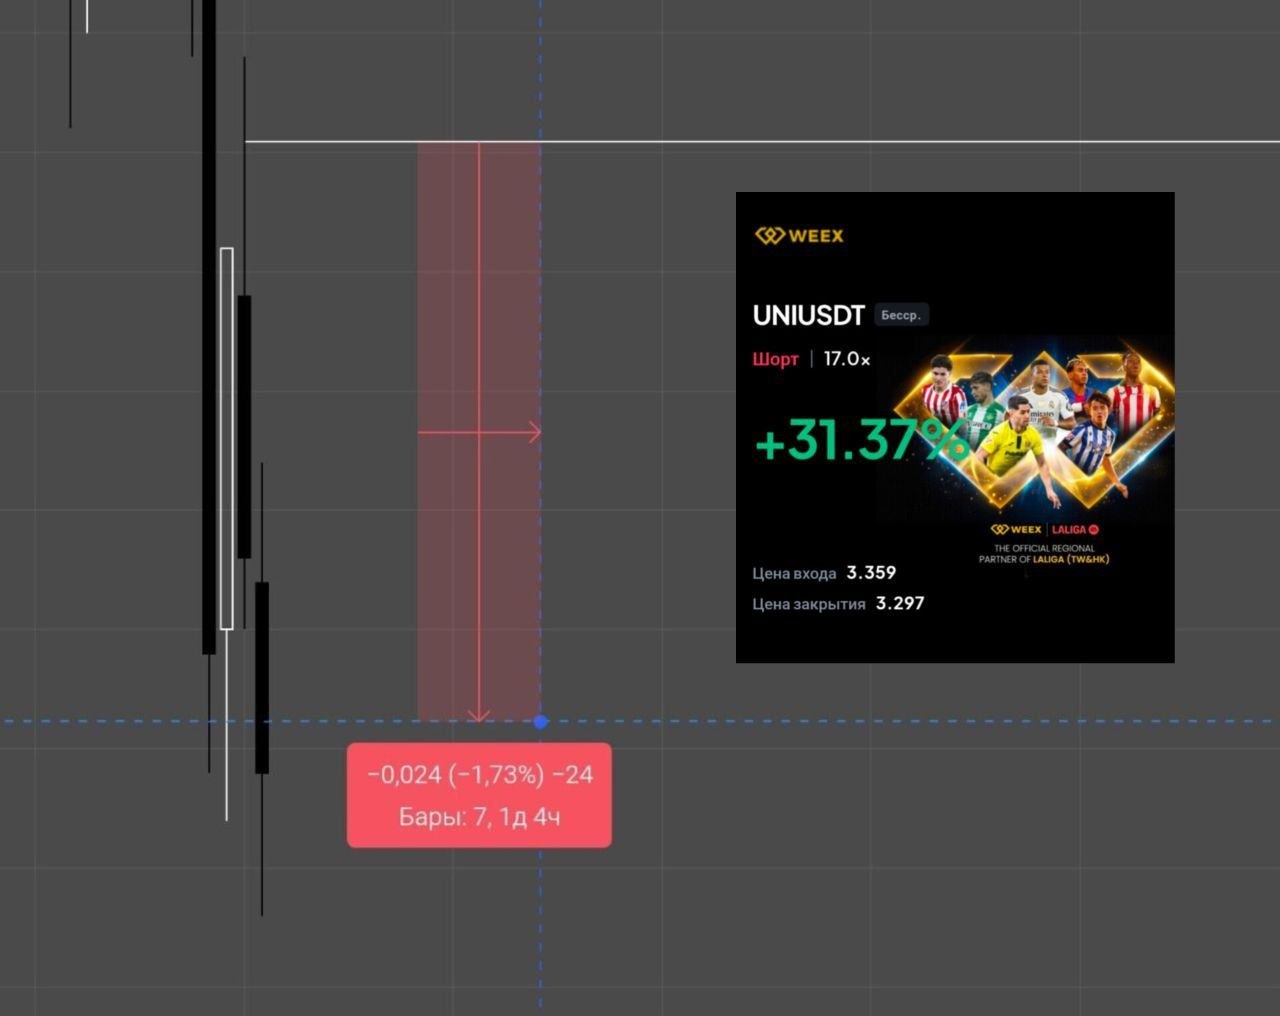Viewport: 1280px width, 1016px height.
Task: Click the +31.37% profit figure
Action: pos(861,439)
